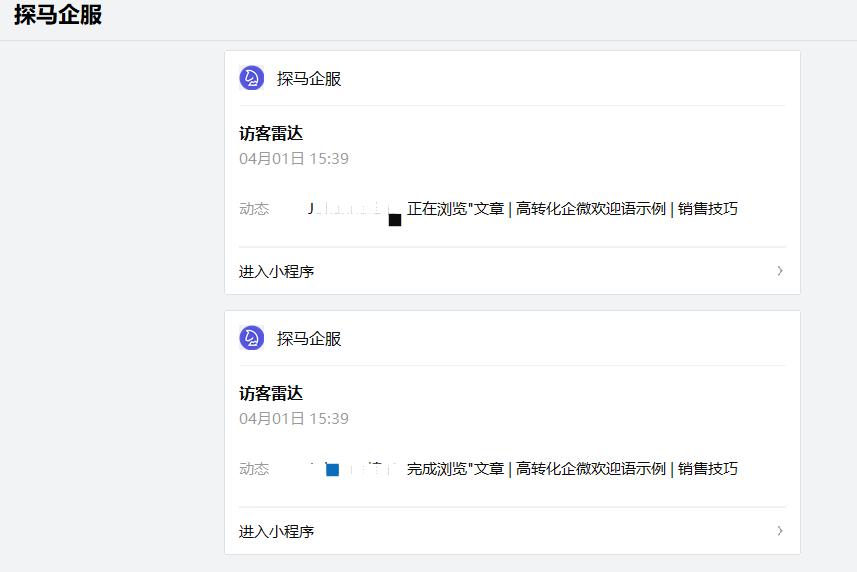Open 进入小程序 in the 完成浏览 card
Image resolution: width=857 pixels, height=572 pixels.
(x=277, y=532)
